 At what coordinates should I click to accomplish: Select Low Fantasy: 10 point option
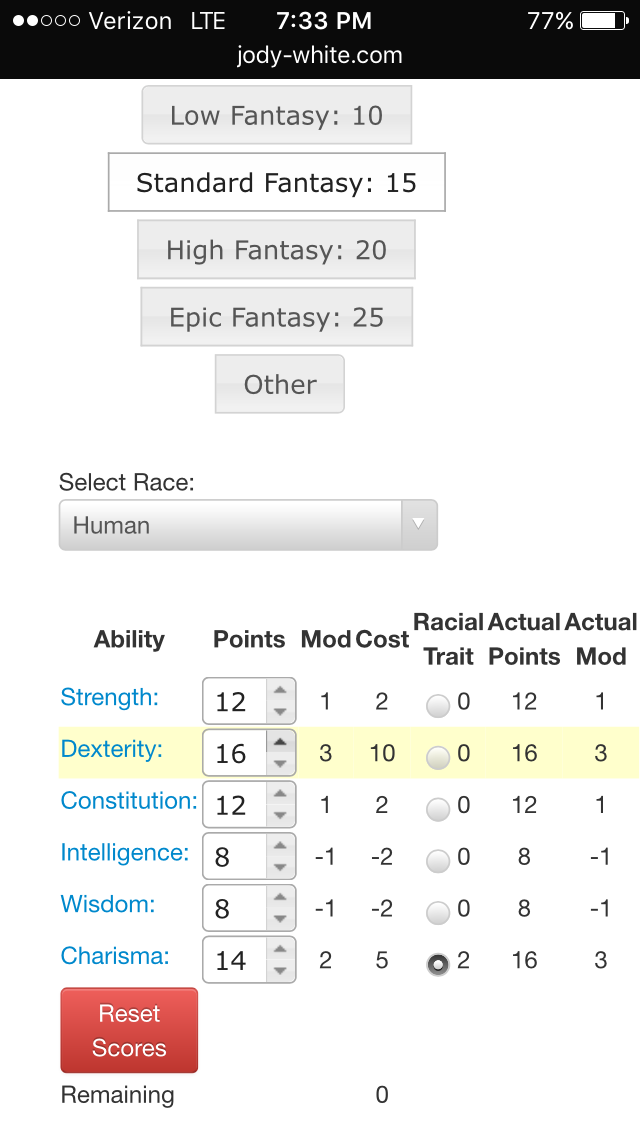pyautogui.click(x=276, y=116)
